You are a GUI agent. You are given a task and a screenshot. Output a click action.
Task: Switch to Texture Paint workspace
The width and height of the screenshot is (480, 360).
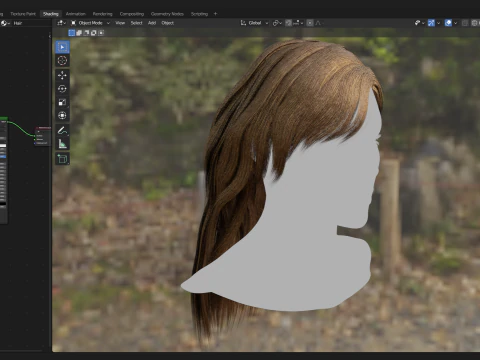[23, 14]
